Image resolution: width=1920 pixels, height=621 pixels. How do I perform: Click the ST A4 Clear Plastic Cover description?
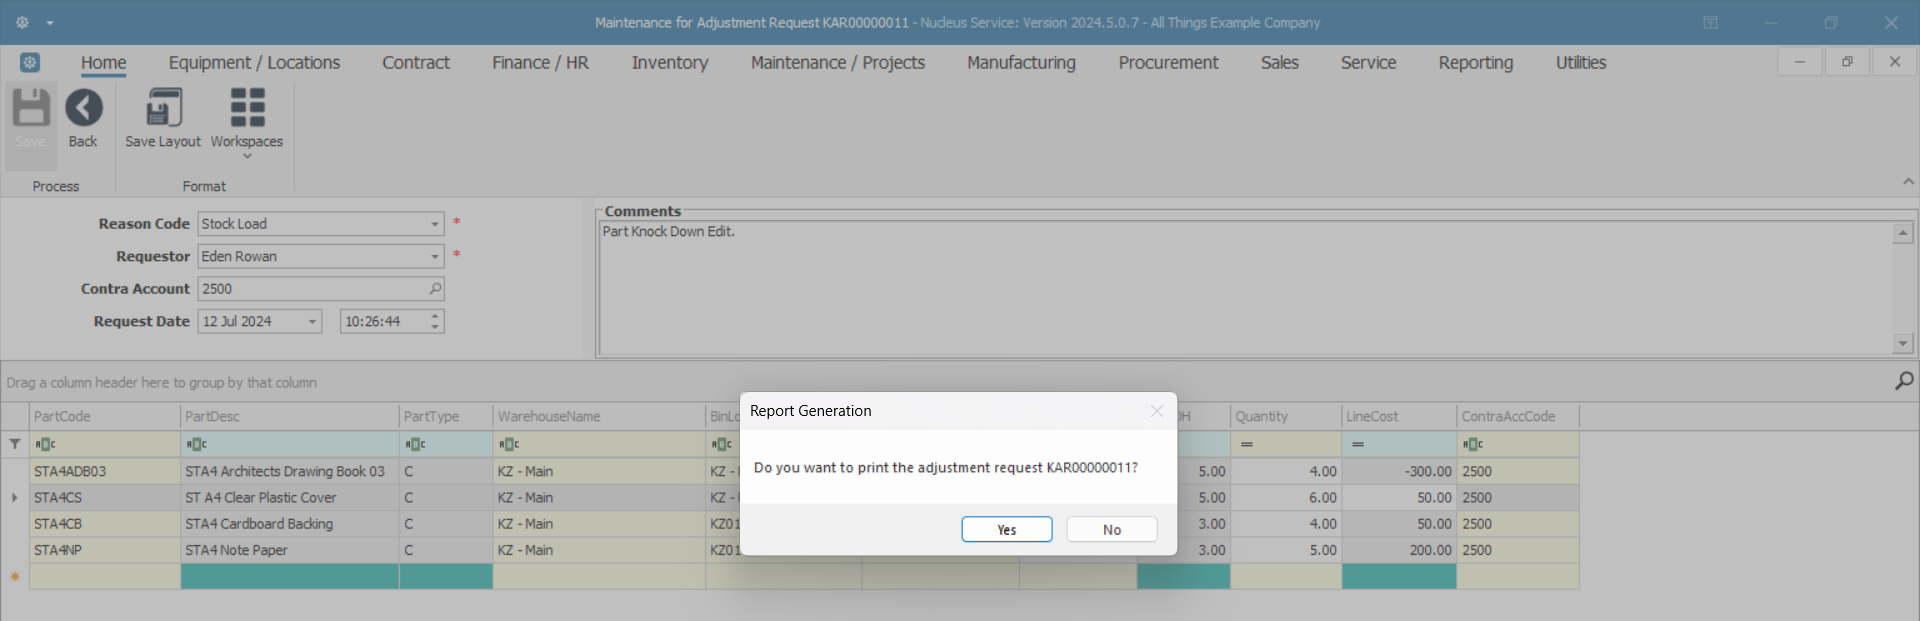(260, 497)
